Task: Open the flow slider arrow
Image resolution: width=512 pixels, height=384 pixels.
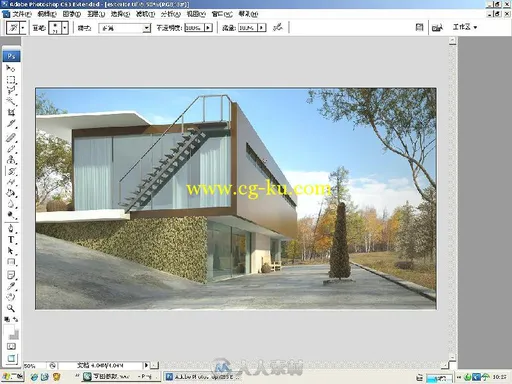Action: click(x=262, y=28)
